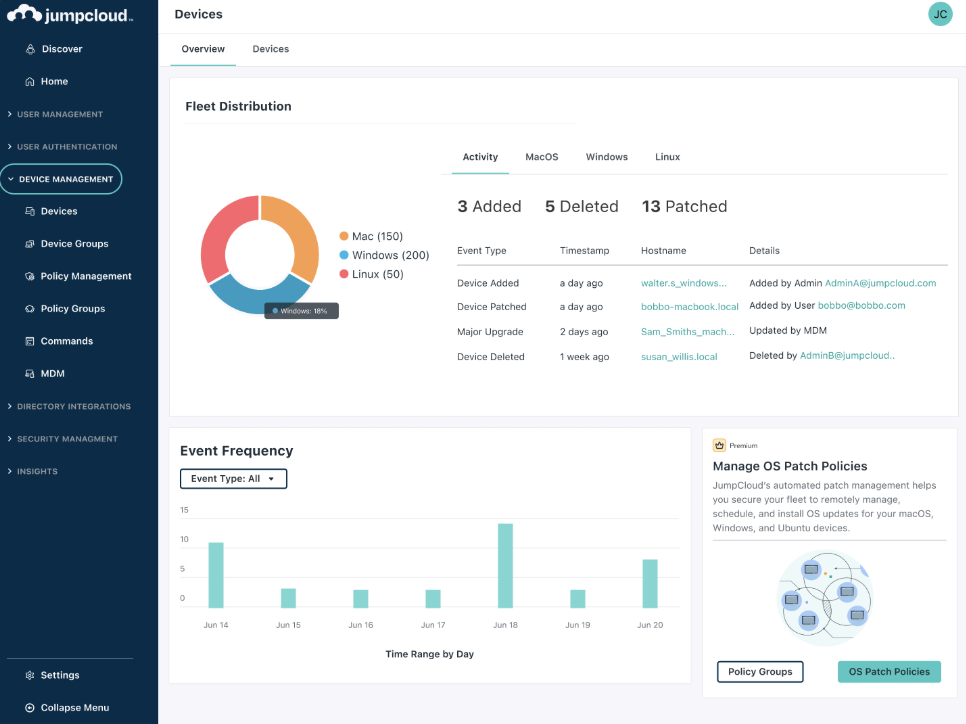This screenshot has height=724, width=966.
Task: Click the Jun 16 bar in chart
Action: [360, 599]
